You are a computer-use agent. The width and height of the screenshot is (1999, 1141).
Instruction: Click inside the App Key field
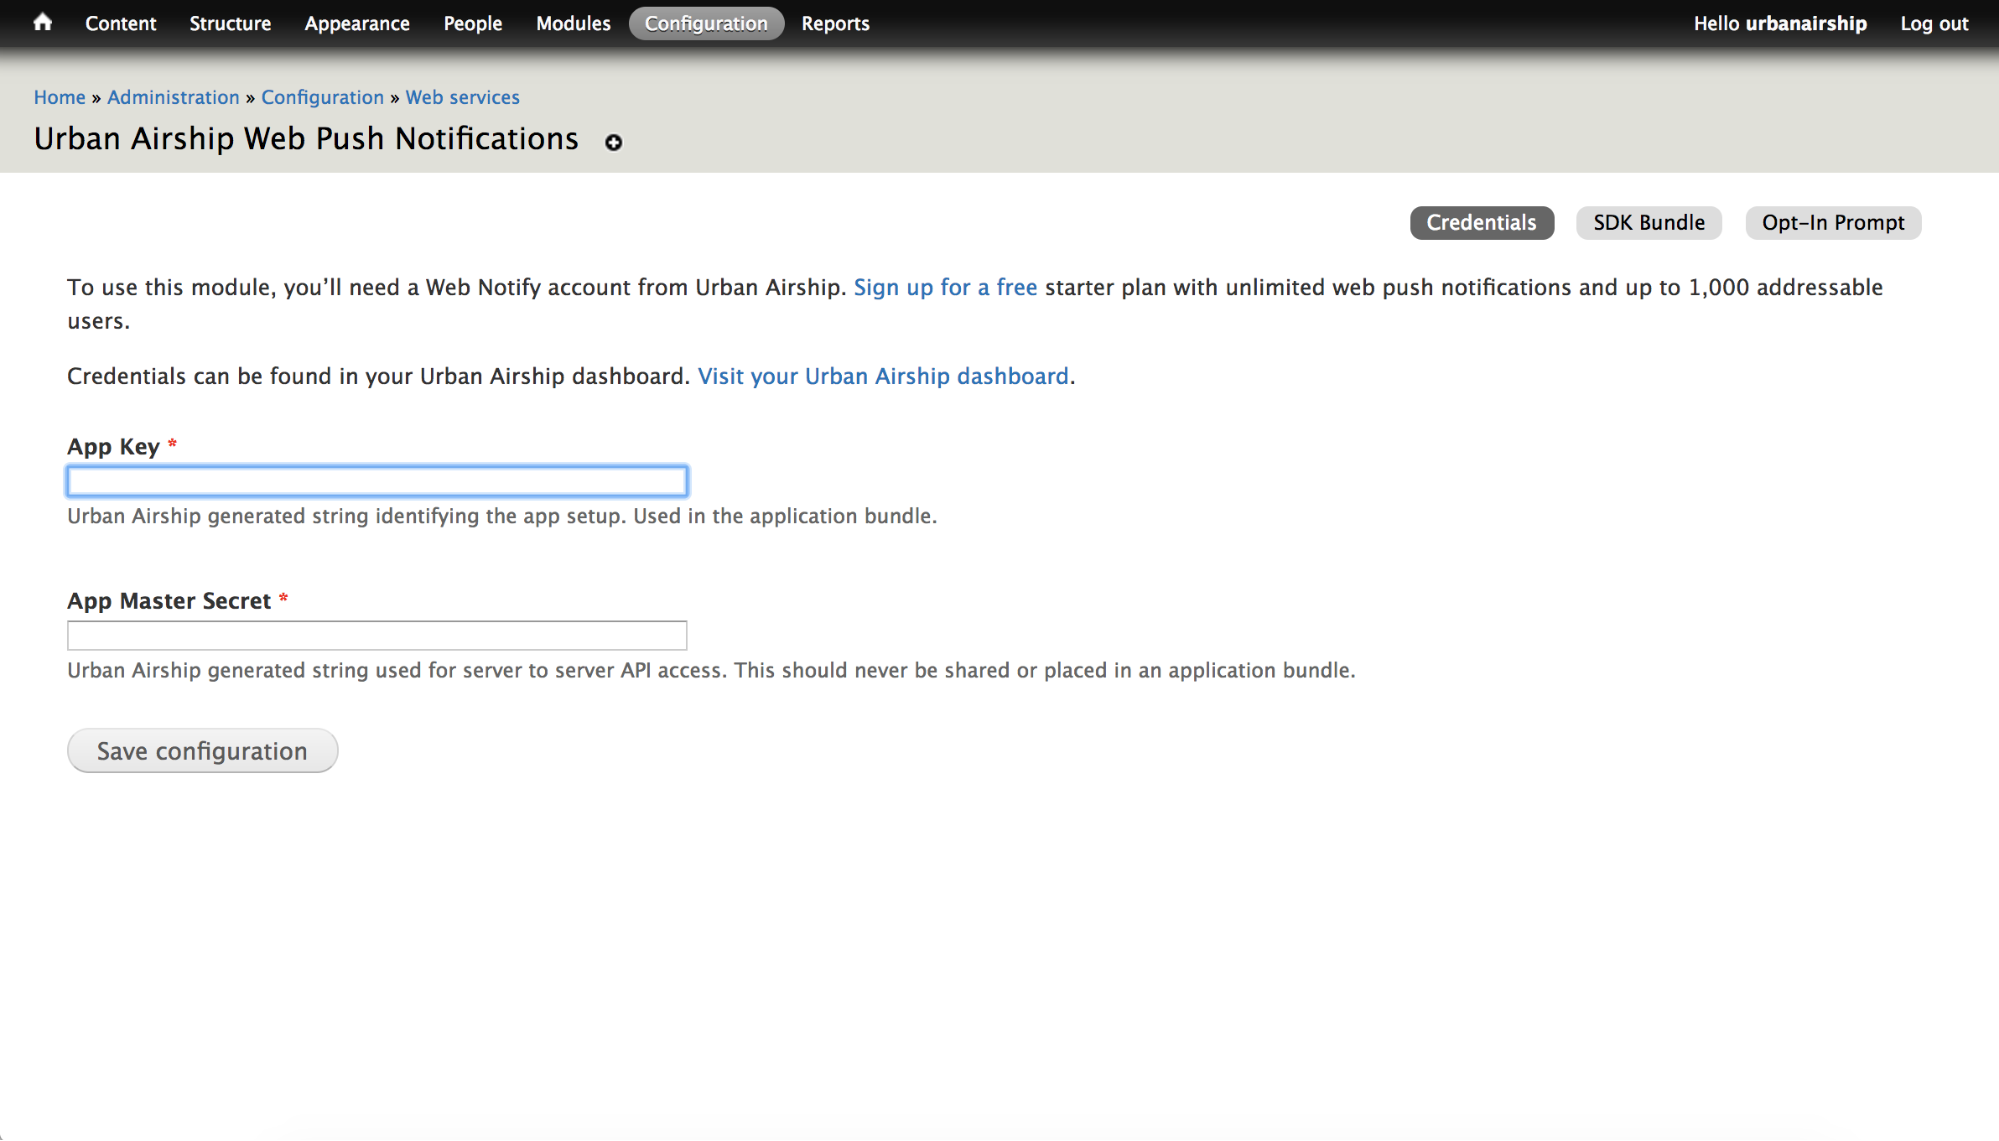pyautogui.click(x=376, y=481)
